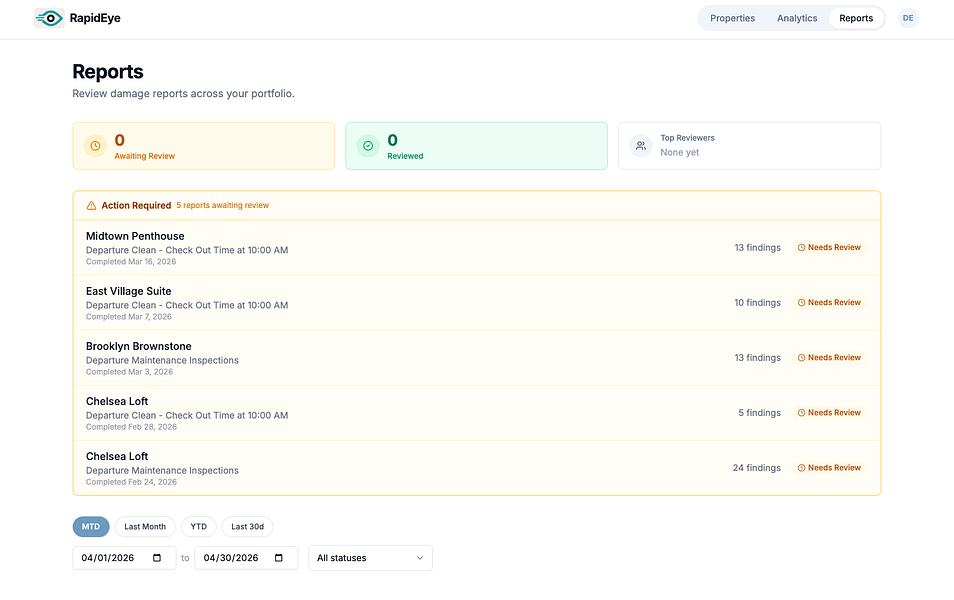
Task: Click the '24 findings' count
Action: click(x=757, y=468)
